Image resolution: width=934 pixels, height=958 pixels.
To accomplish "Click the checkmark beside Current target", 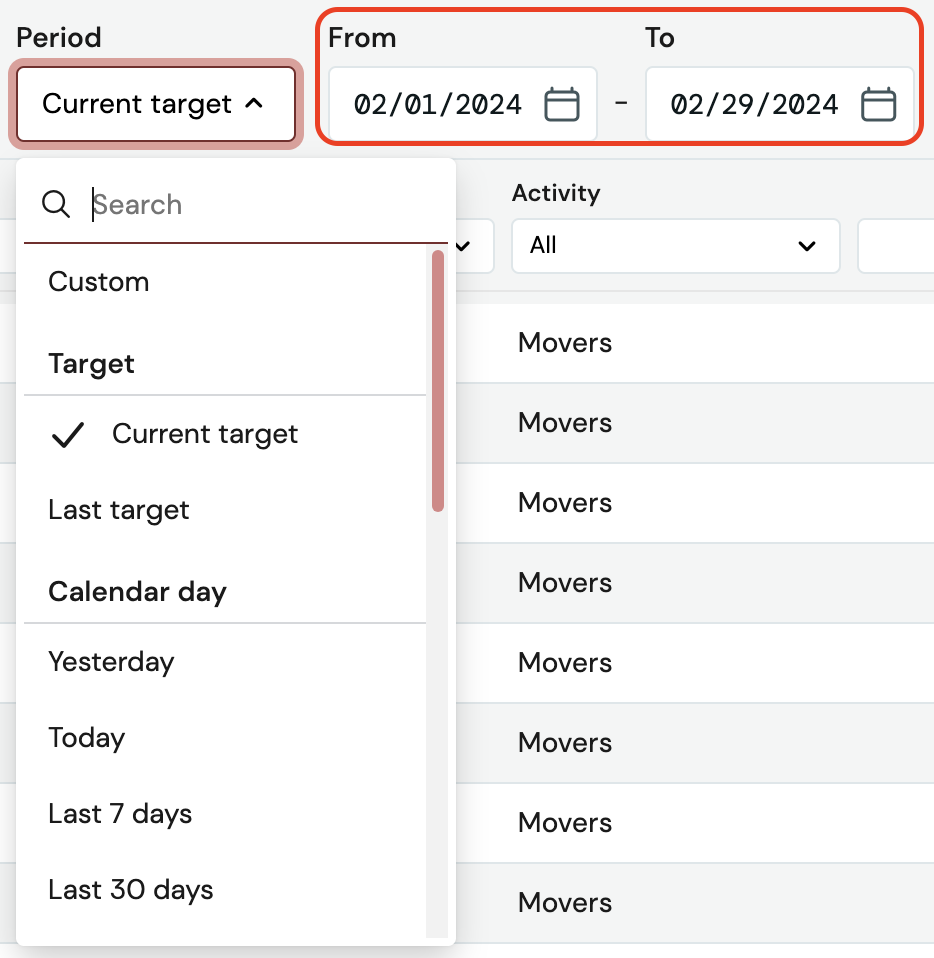I will click(x=68, y=435).
